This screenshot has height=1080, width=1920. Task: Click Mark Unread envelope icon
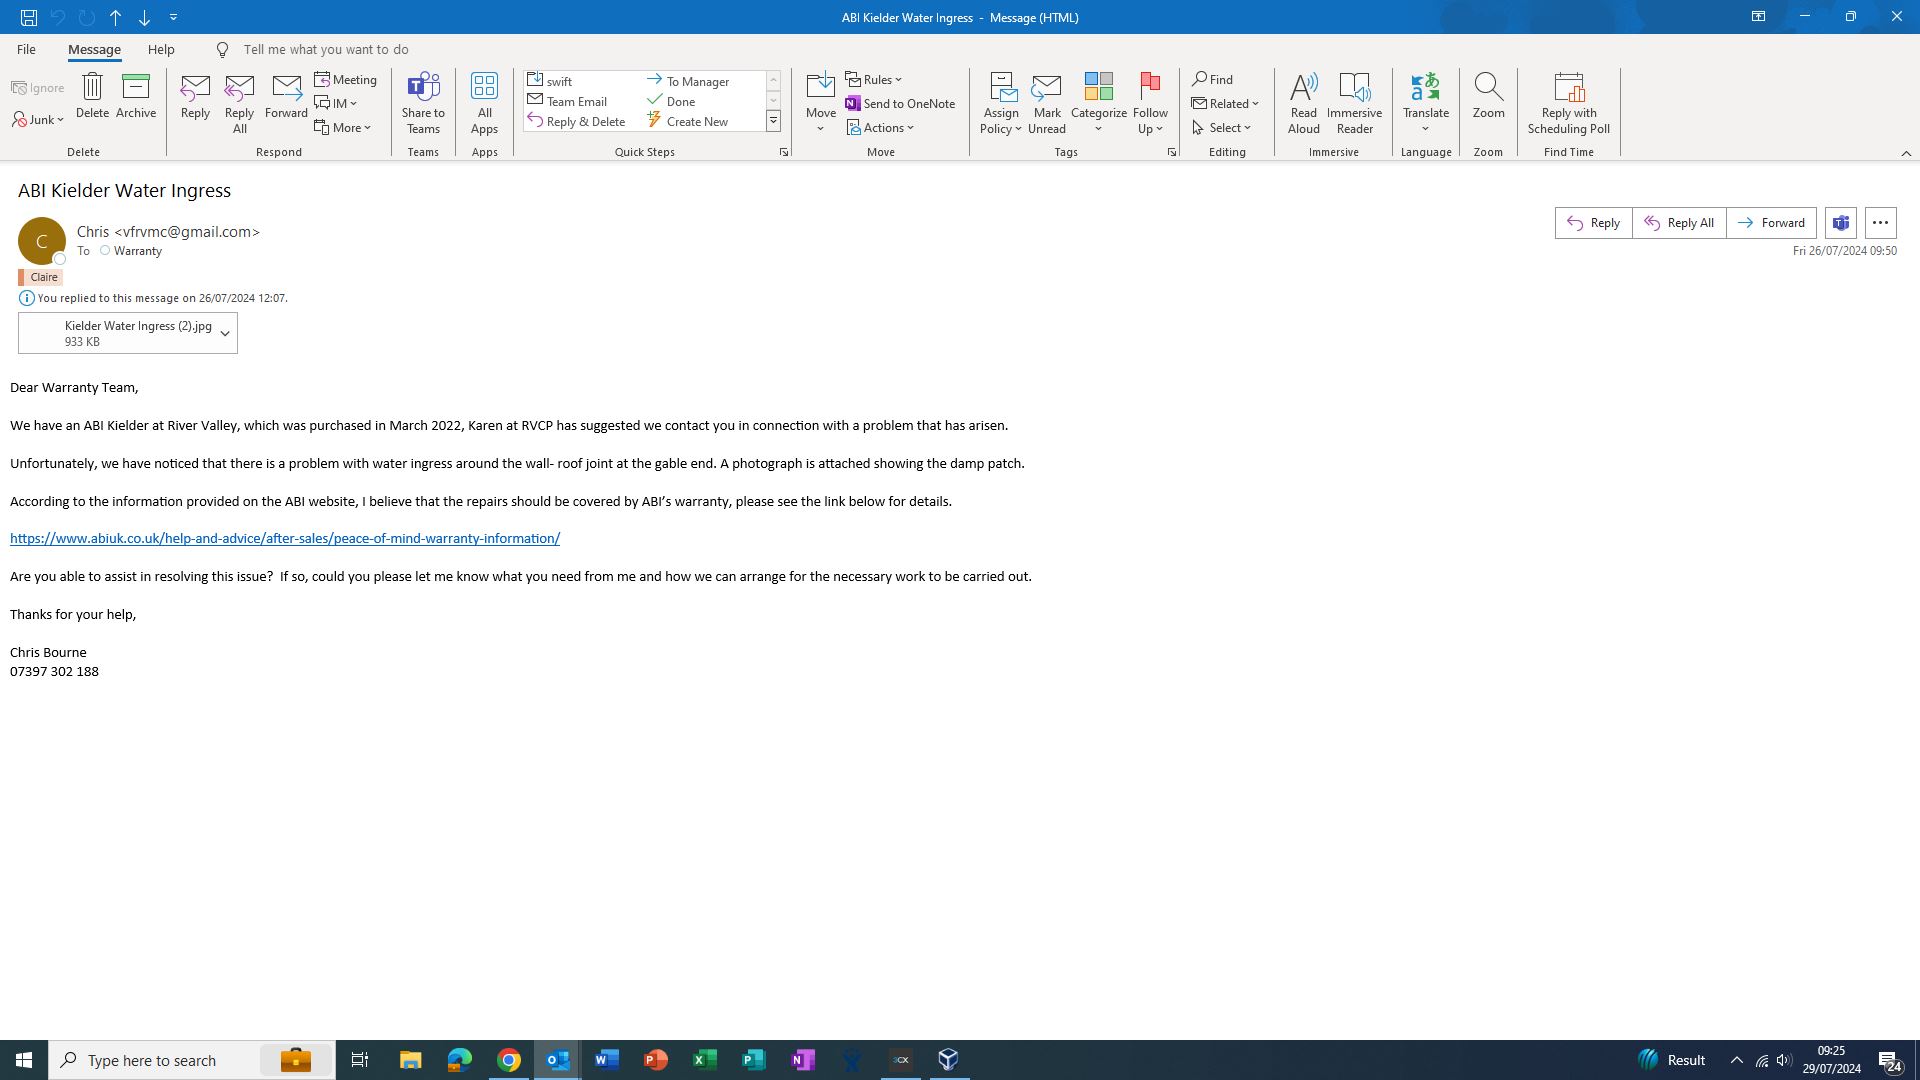point(1046,88)
